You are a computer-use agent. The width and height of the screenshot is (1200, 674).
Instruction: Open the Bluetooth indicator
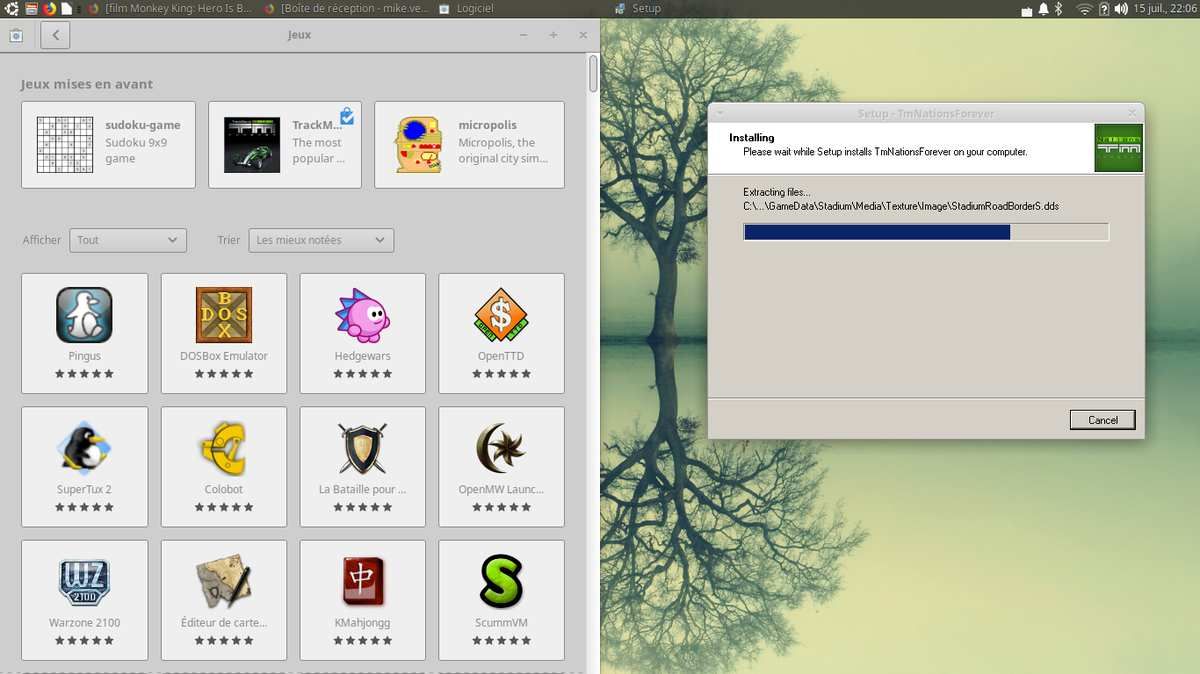coord(1059,9)
